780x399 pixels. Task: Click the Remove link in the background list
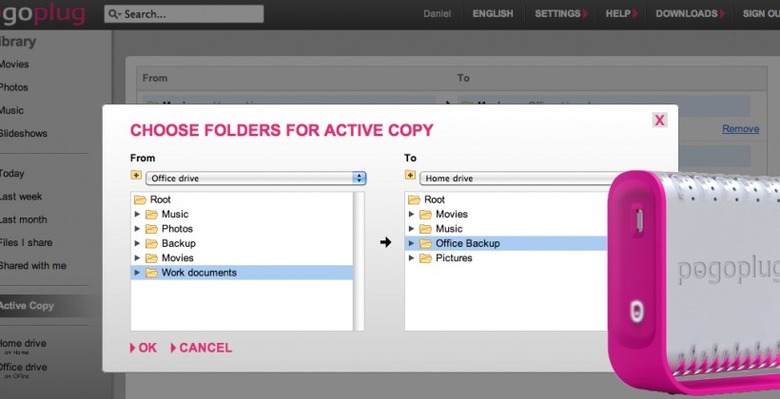coord(741,129)
